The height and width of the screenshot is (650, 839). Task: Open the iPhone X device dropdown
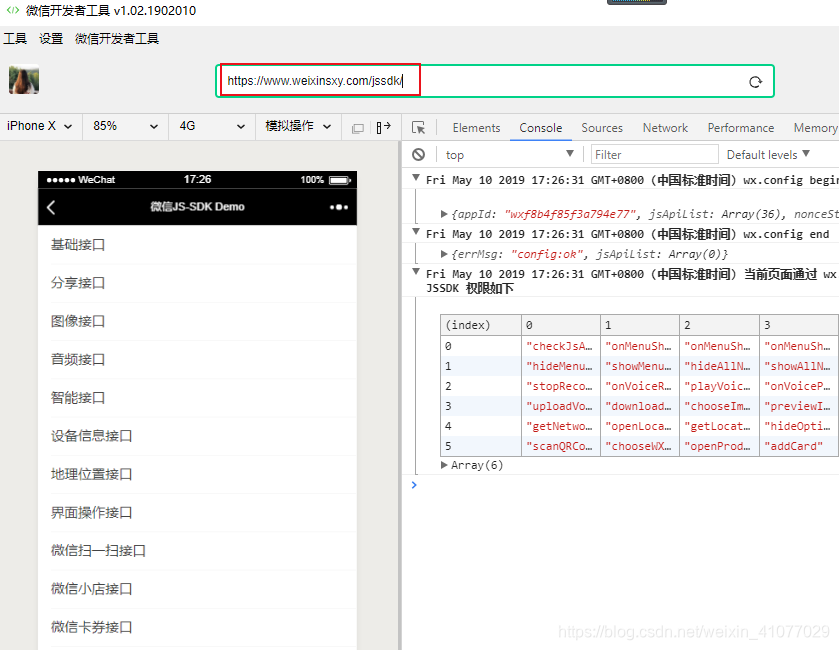(40, 126)
